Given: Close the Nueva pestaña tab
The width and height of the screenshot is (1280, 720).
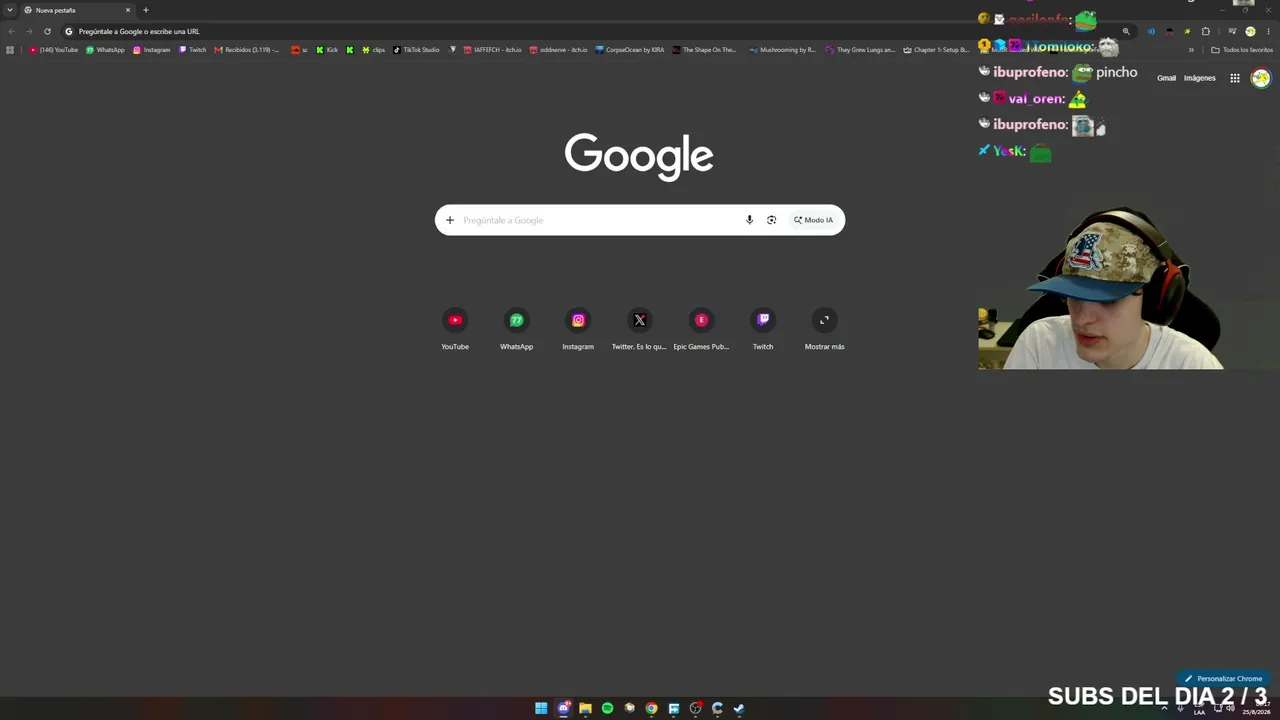Looking at the screenshot, I should pos(128,10).
